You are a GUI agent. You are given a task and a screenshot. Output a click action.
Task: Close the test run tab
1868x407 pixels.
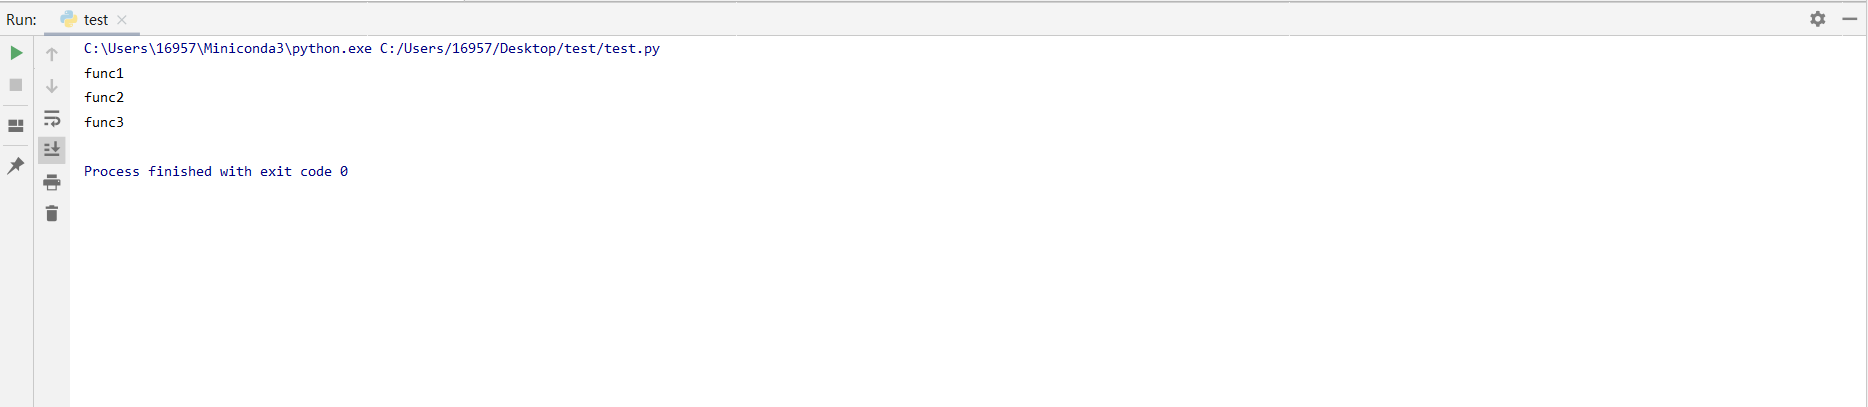pyautogui.click(x=122, y=19)
